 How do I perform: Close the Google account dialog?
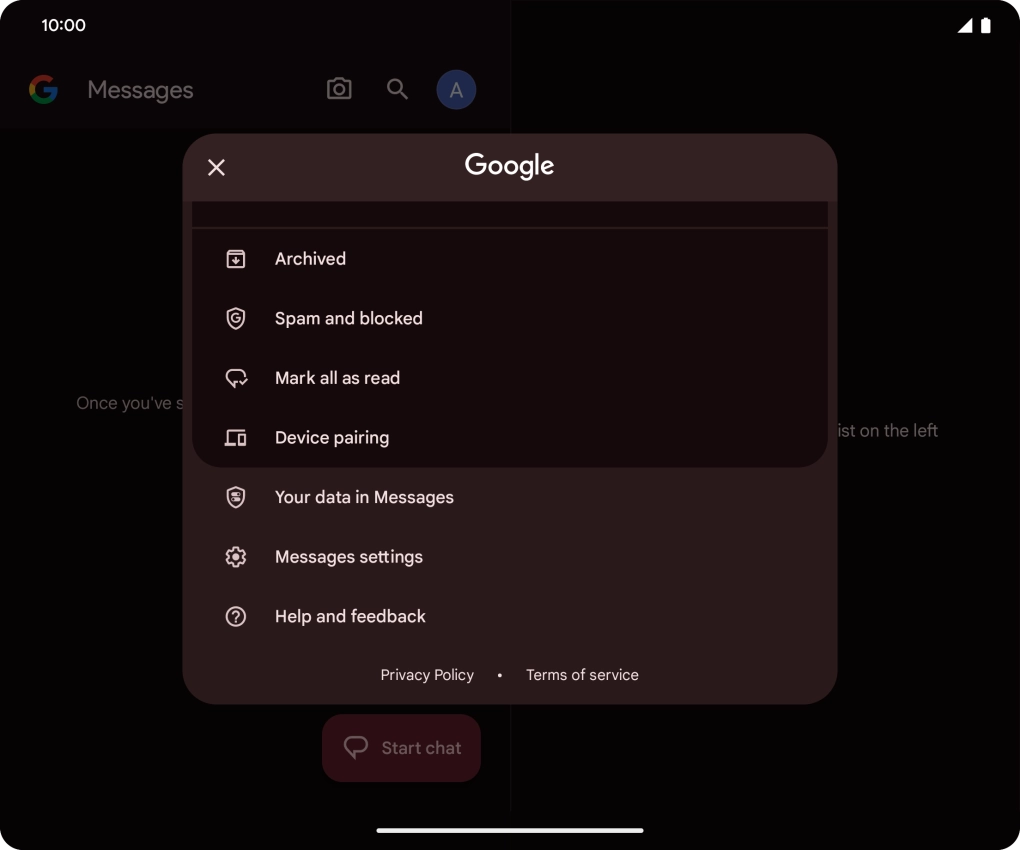[216, 167]
